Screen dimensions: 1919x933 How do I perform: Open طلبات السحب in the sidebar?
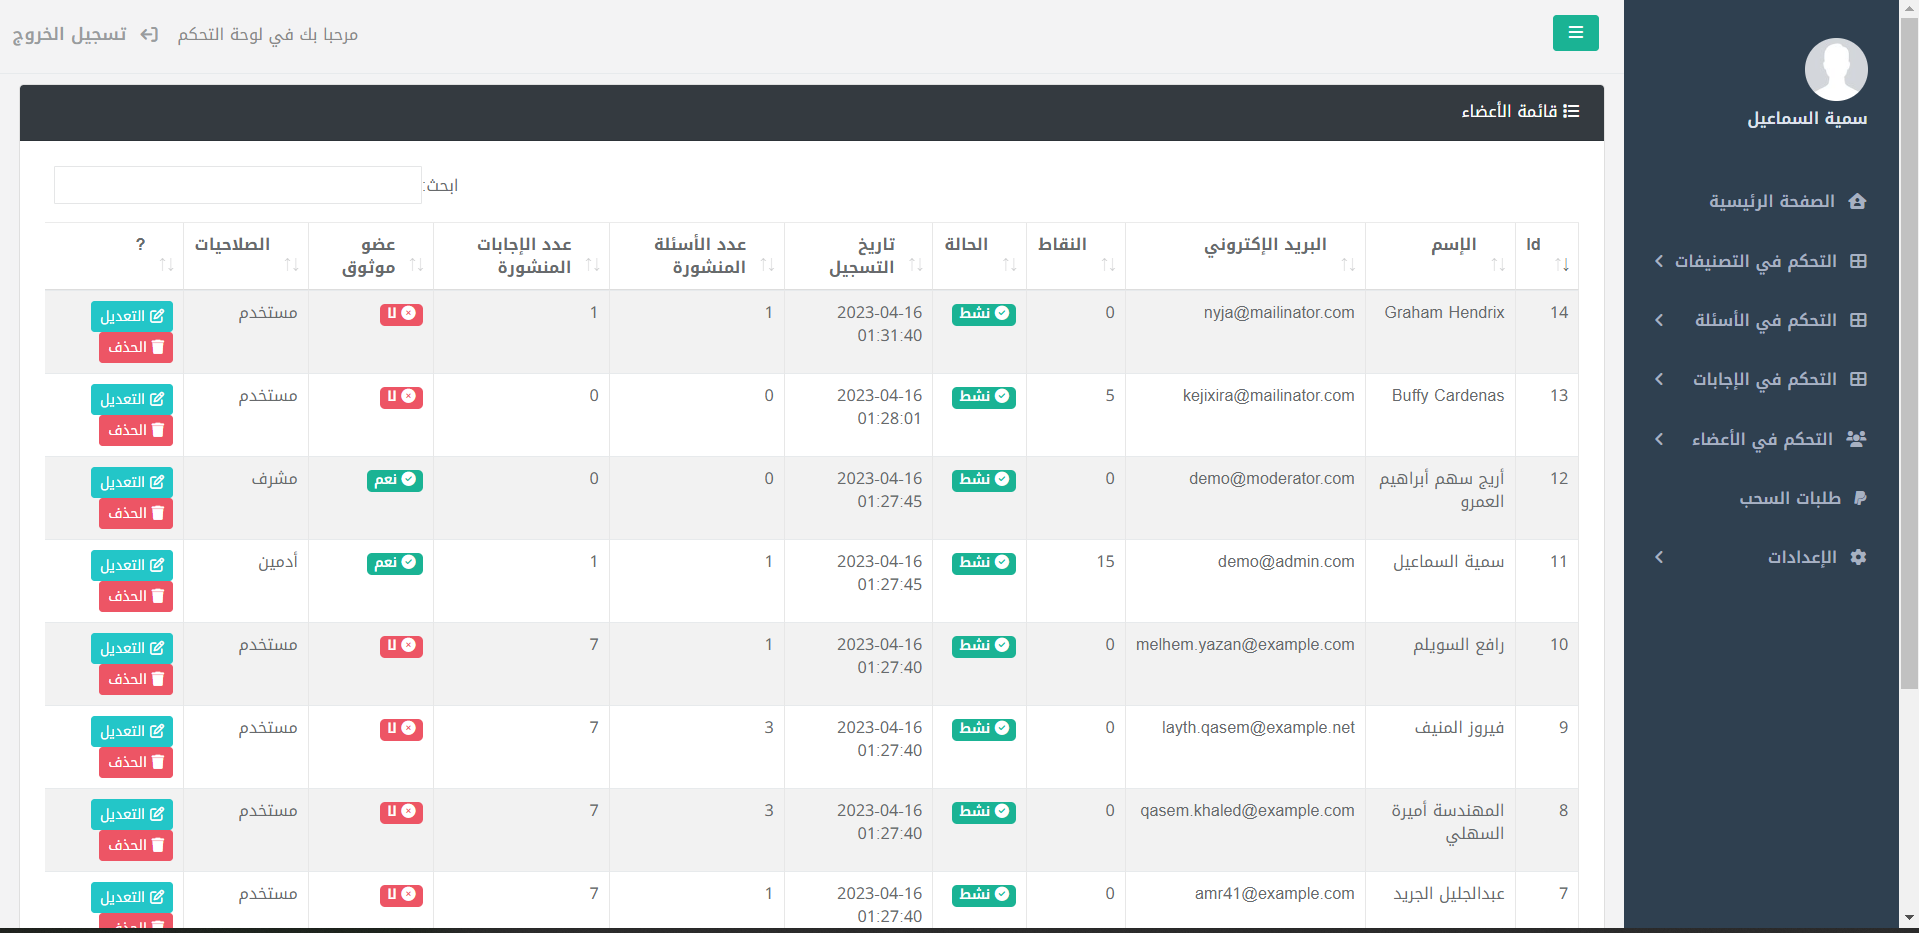tap(1790, 498)
